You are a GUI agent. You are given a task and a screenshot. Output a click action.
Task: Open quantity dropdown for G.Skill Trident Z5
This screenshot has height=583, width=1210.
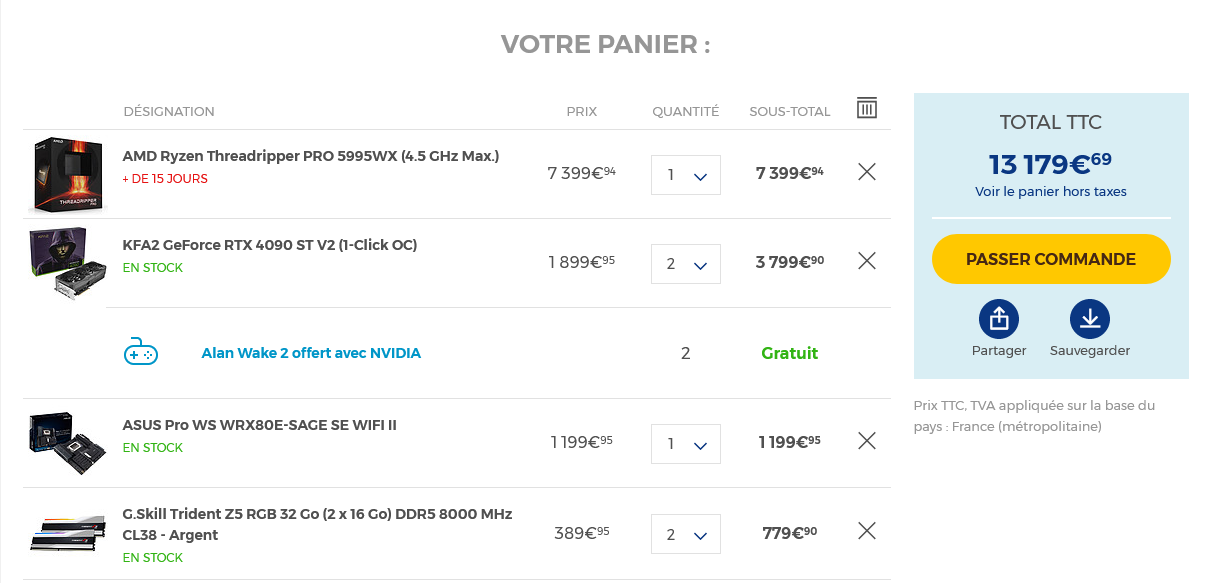pos(686,534)
